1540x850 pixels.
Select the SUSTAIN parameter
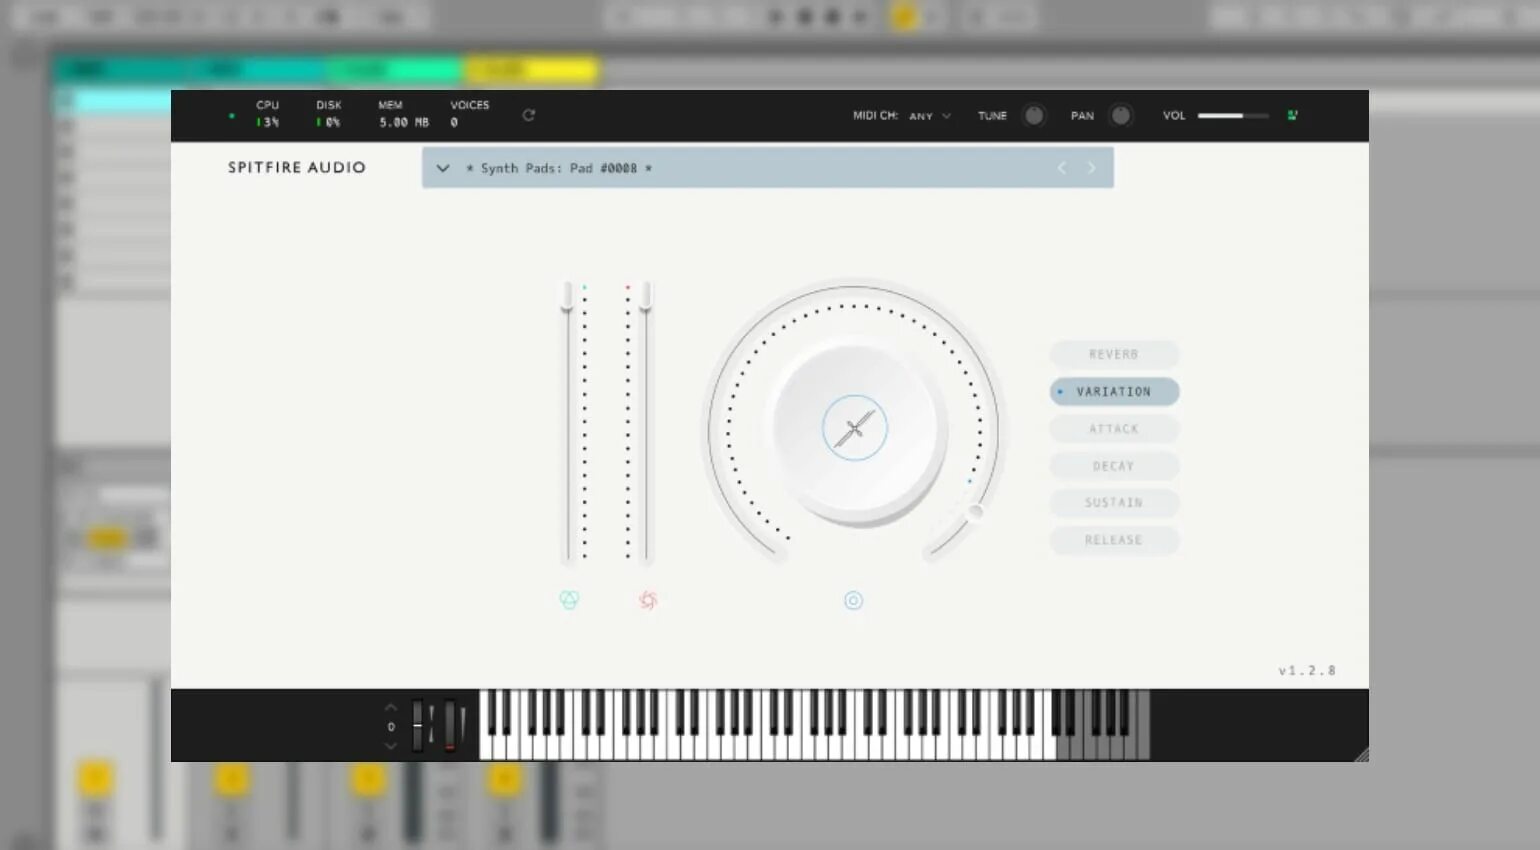pos(1113,502)
